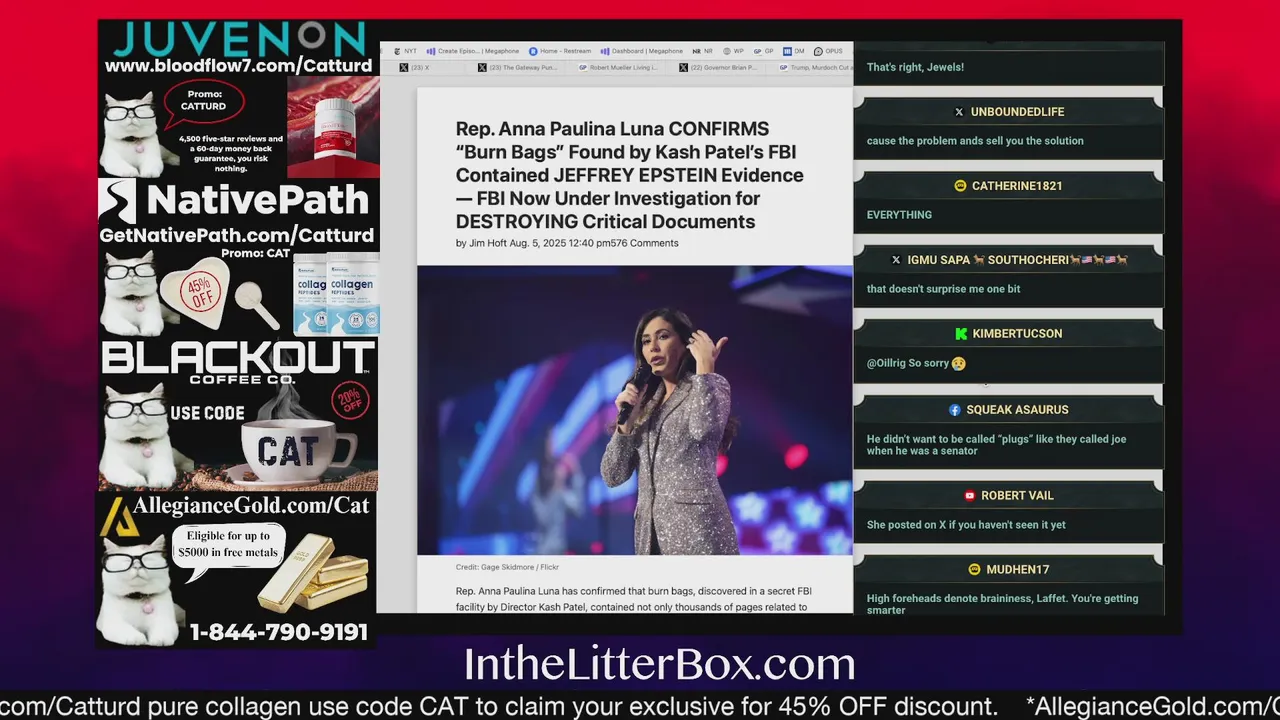
Task: Switch to the (23) X browser tab
Action: [x=414, y=68]
